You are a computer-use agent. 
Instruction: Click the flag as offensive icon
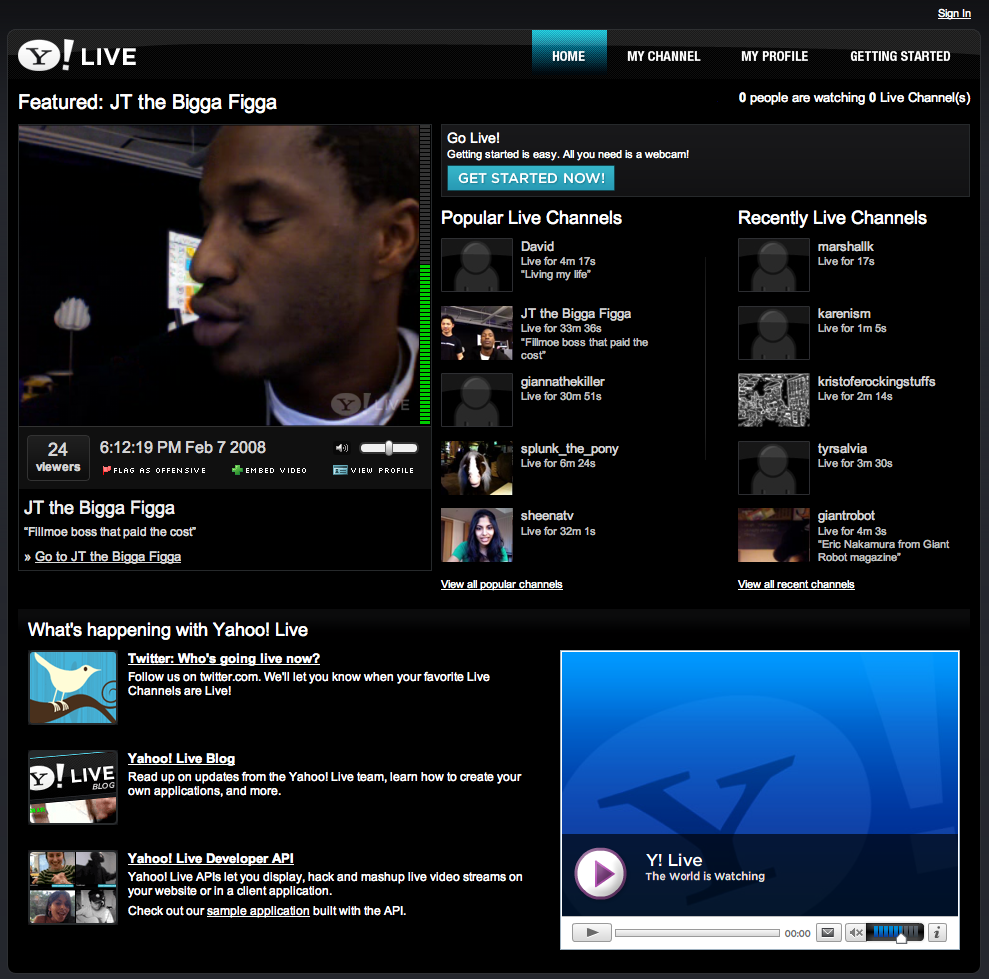(107, 470)
